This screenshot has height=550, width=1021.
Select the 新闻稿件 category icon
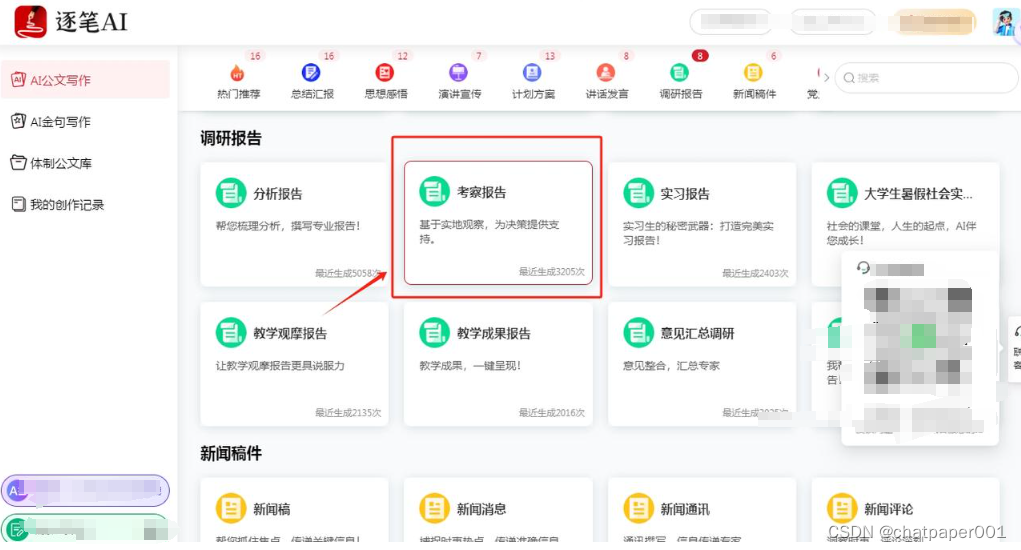[753, 73]
